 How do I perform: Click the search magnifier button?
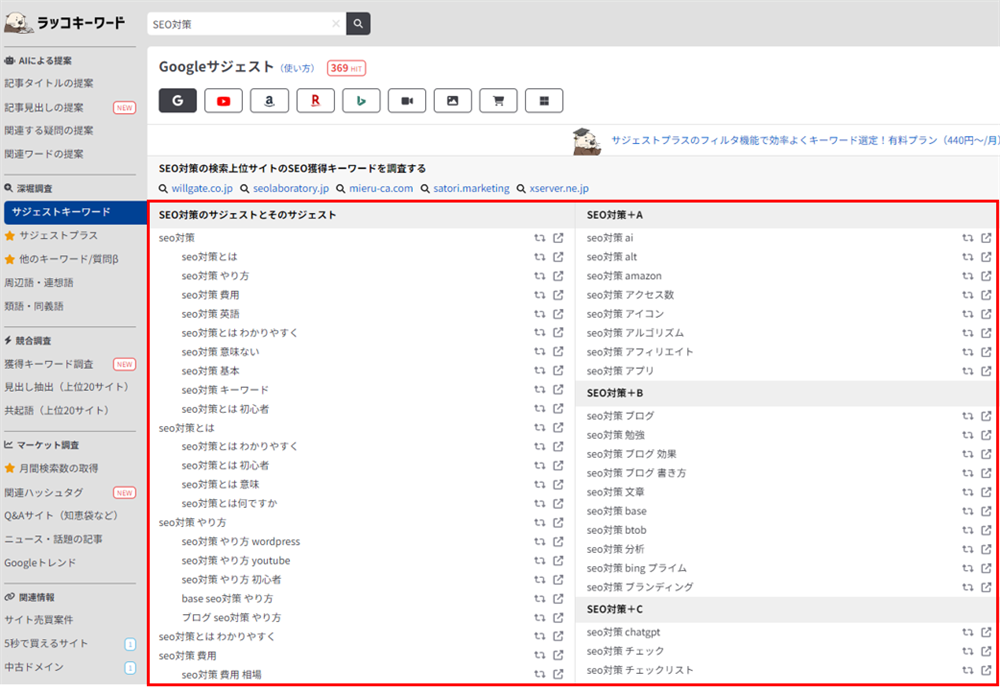coord(358,24)
